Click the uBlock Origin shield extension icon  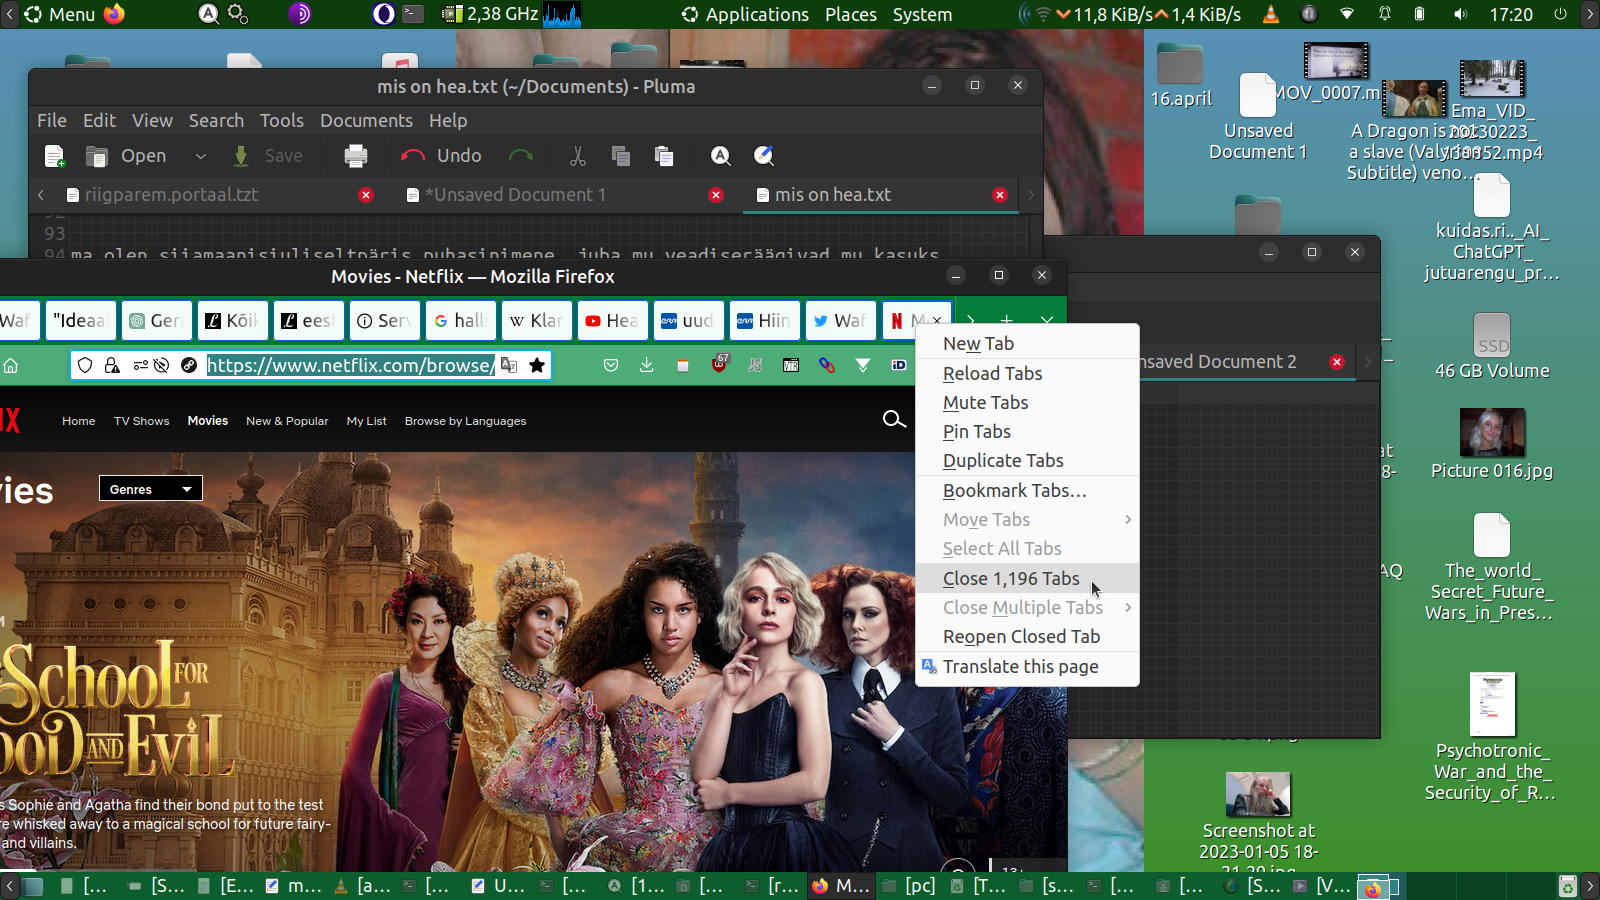click(x=719, y=365)
